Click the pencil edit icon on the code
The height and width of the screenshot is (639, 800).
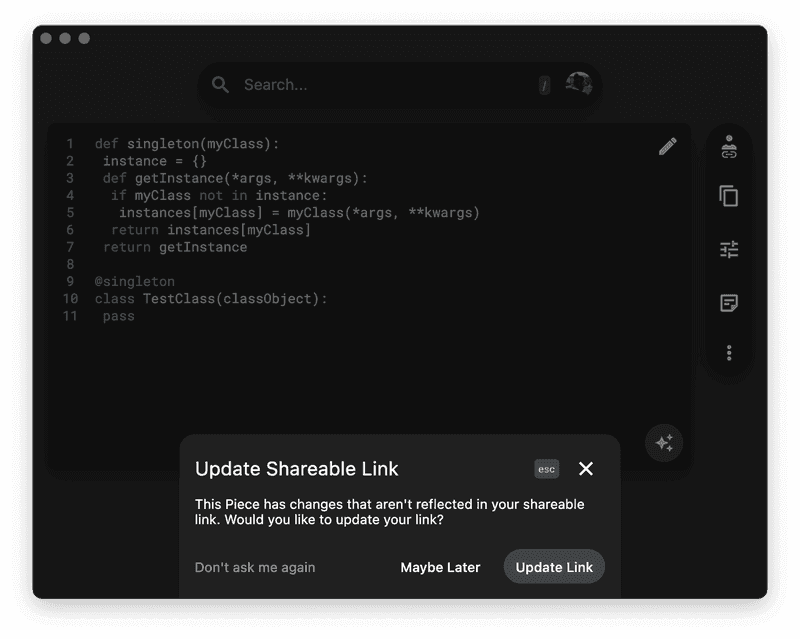(666, 145)
